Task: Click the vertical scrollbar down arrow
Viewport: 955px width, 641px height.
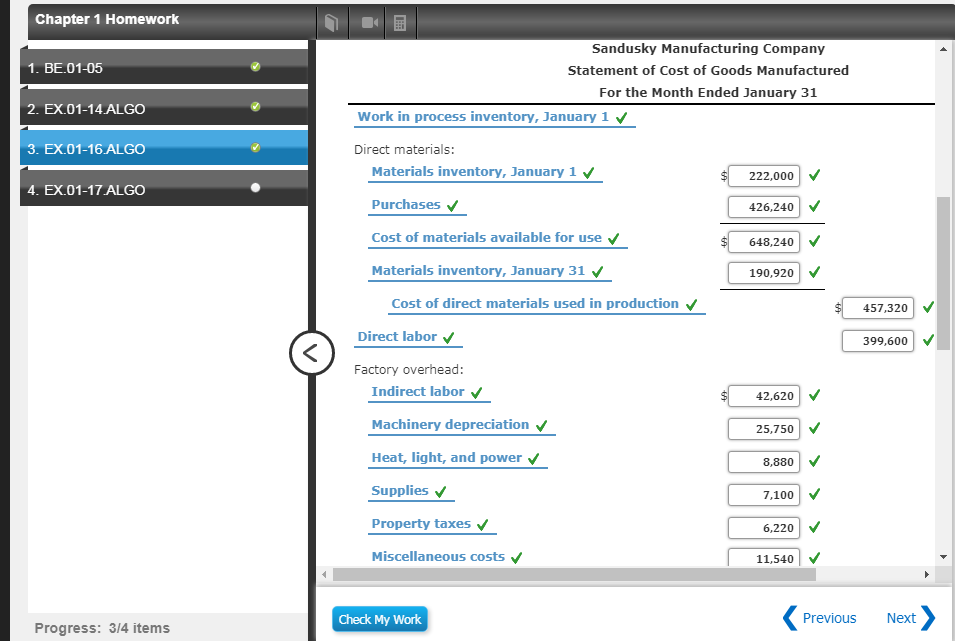Action: [x=943, y=556]
